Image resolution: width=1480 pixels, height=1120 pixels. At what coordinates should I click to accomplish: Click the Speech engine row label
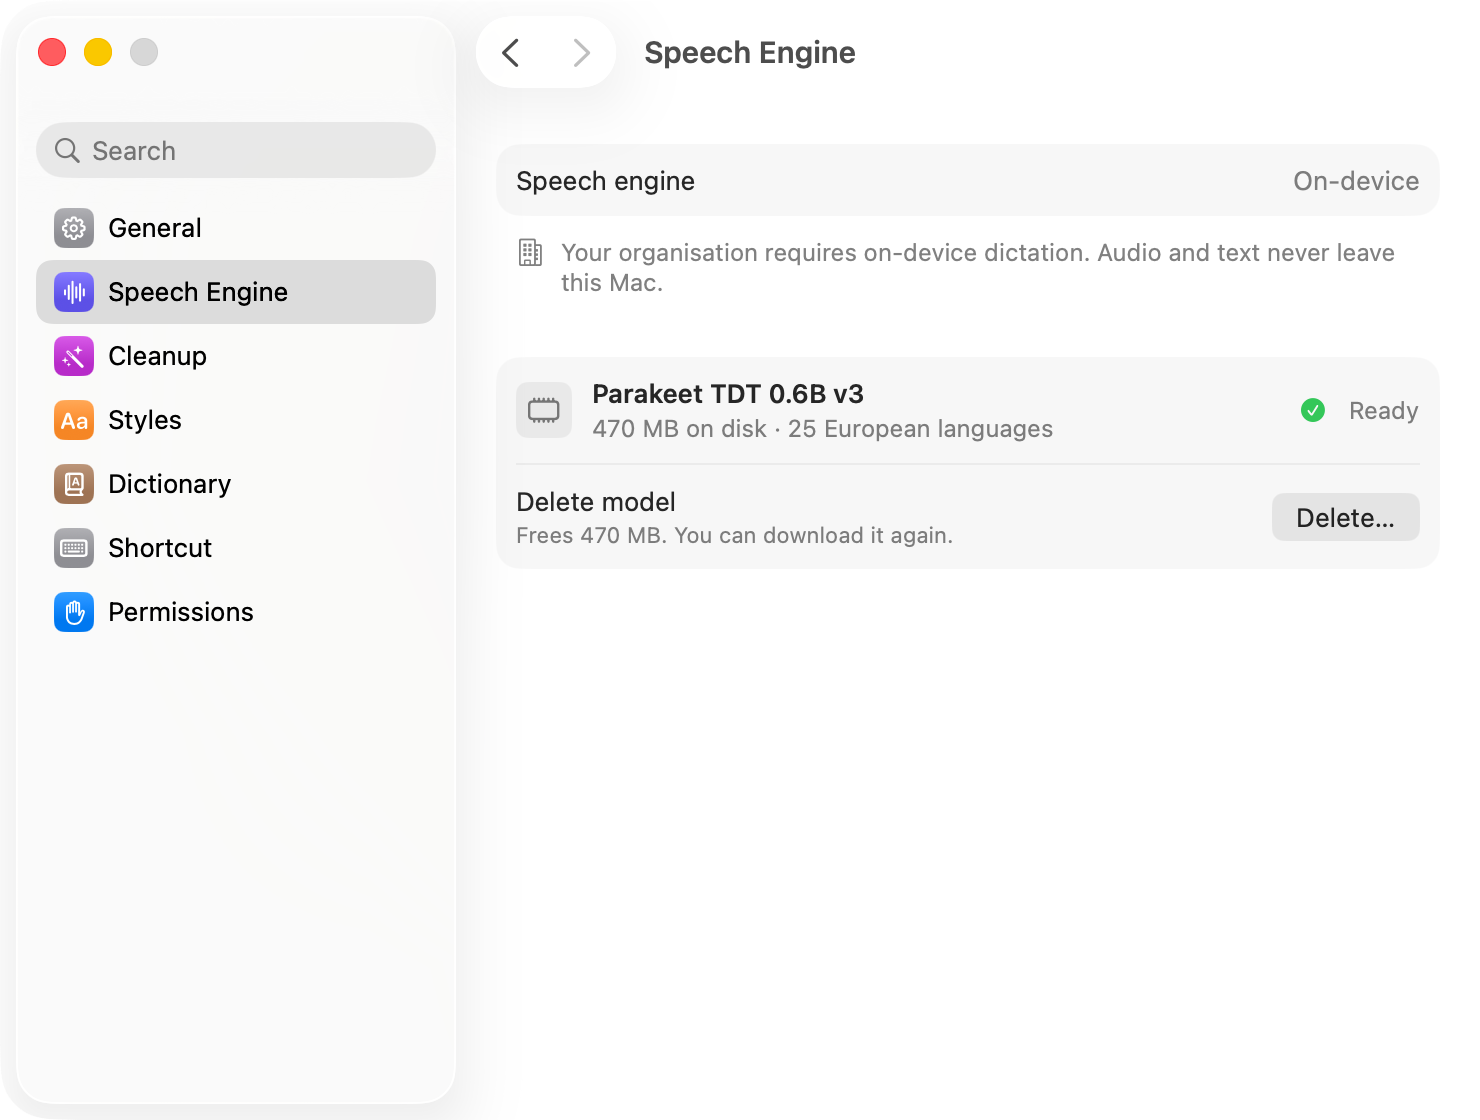tap(605, 181)
